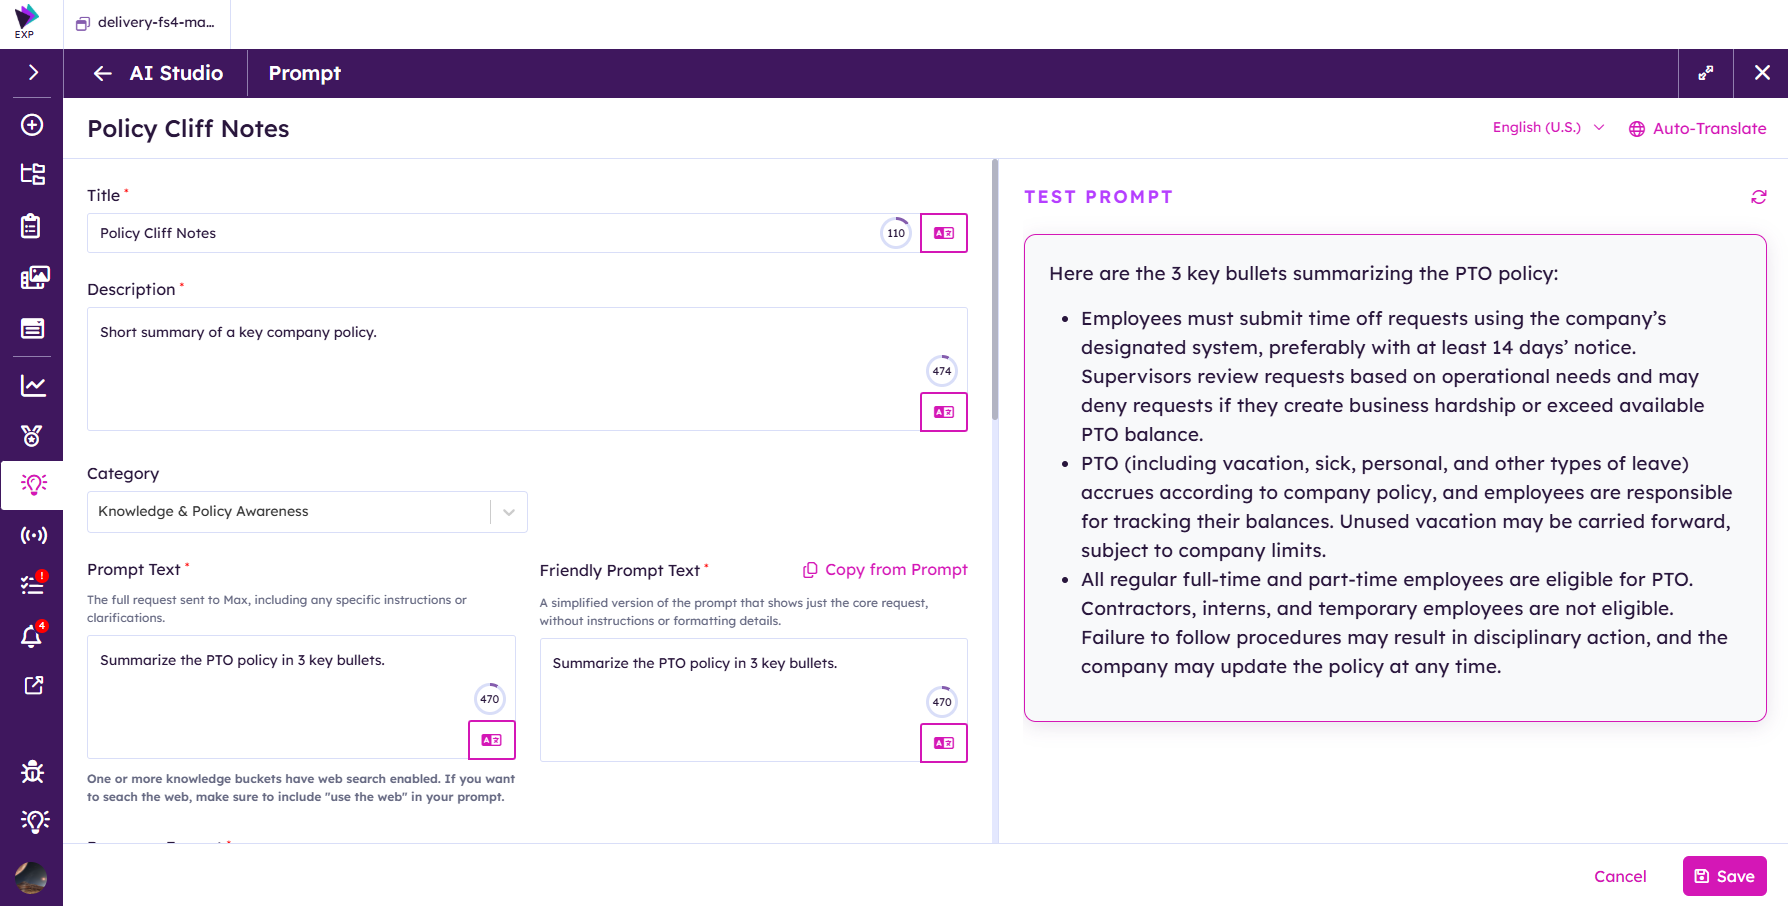The width and height of the screenshot is (1788, 906).
Task: Click the Save button
Action: click(x=1724, y=876)
